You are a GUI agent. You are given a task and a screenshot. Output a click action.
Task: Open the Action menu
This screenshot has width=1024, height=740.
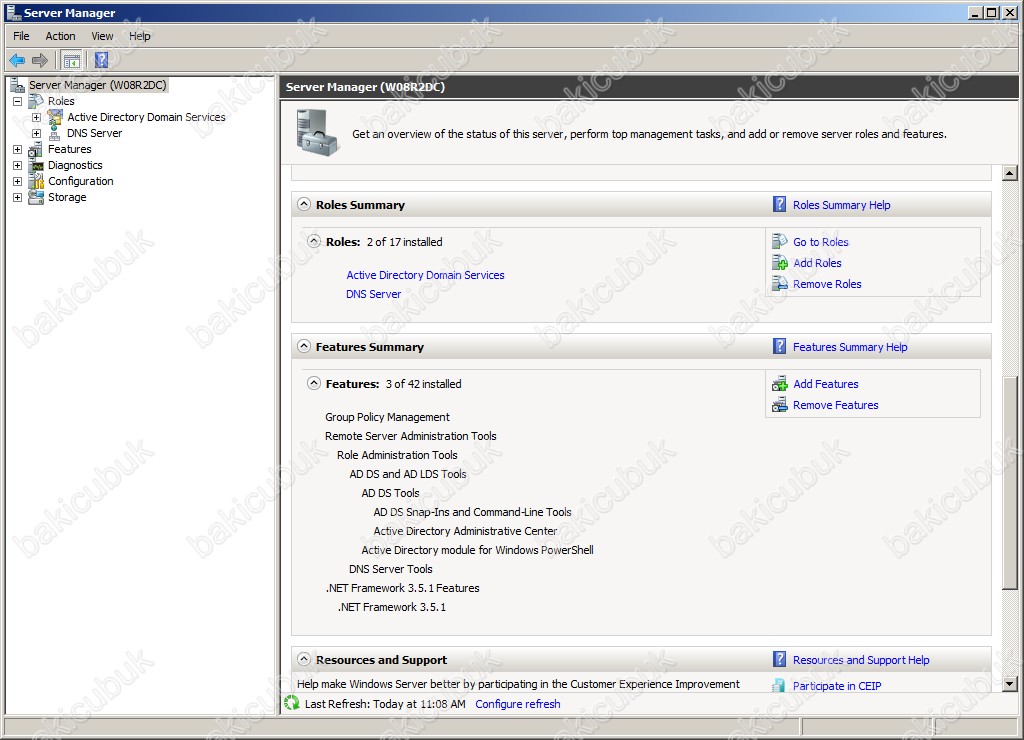(60, 36)
